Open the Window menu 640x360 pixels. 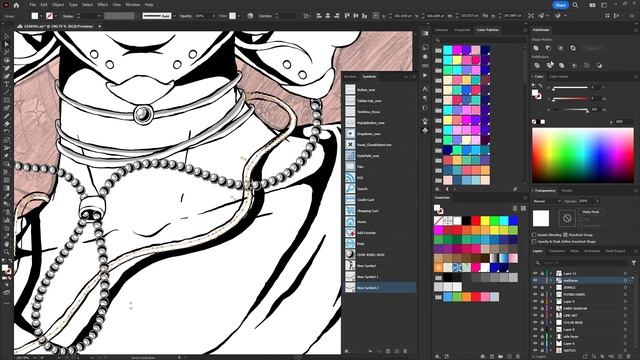point(133,5)
